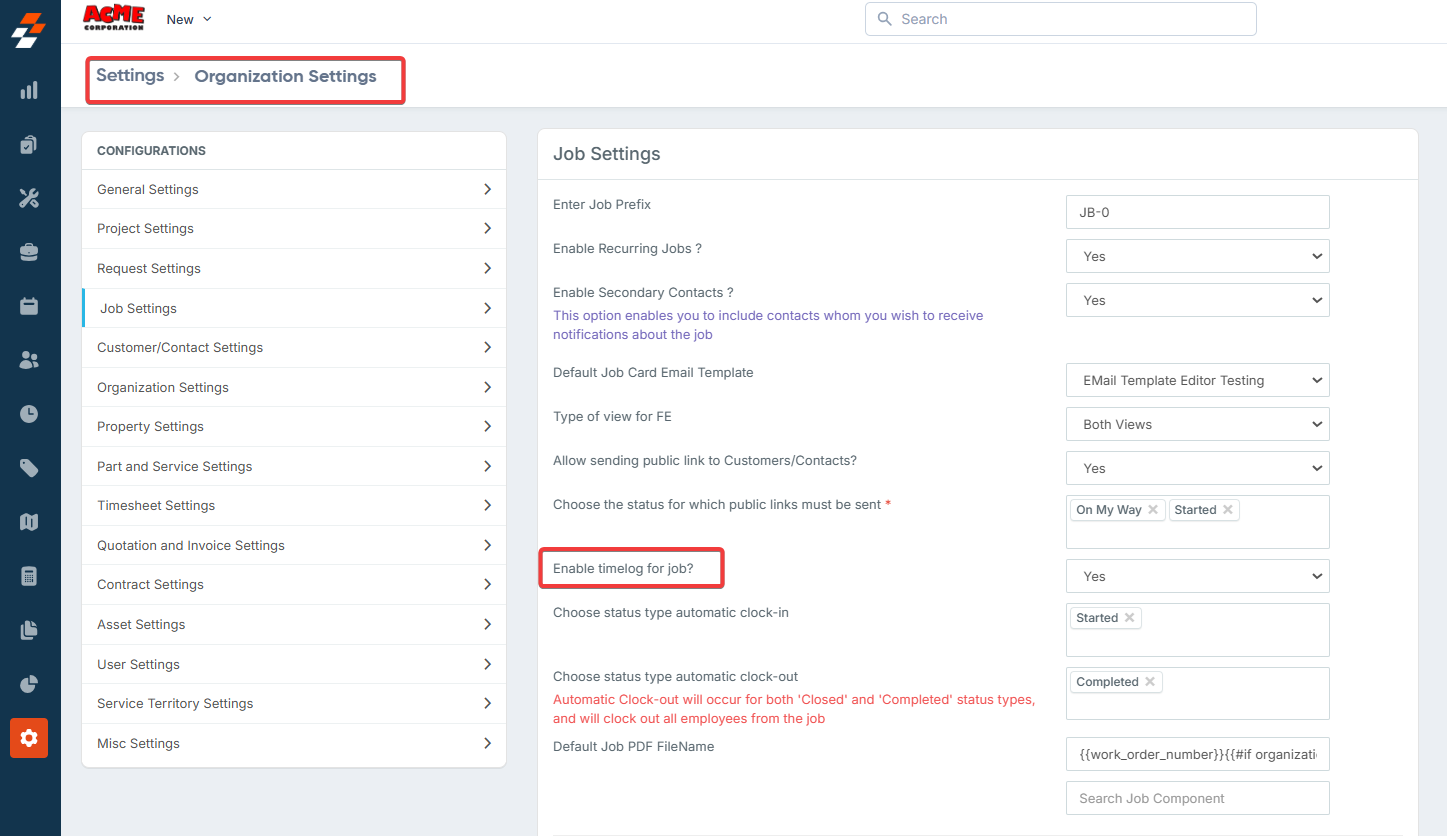
Task: Open the clock timesheet icon in sidebar
Action: 29,414
